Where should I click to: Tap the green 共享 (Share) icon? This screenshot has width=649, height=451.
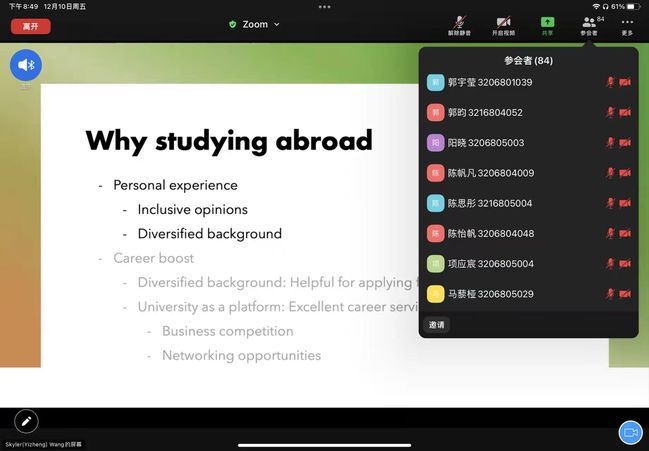click(x=547, y=24)
